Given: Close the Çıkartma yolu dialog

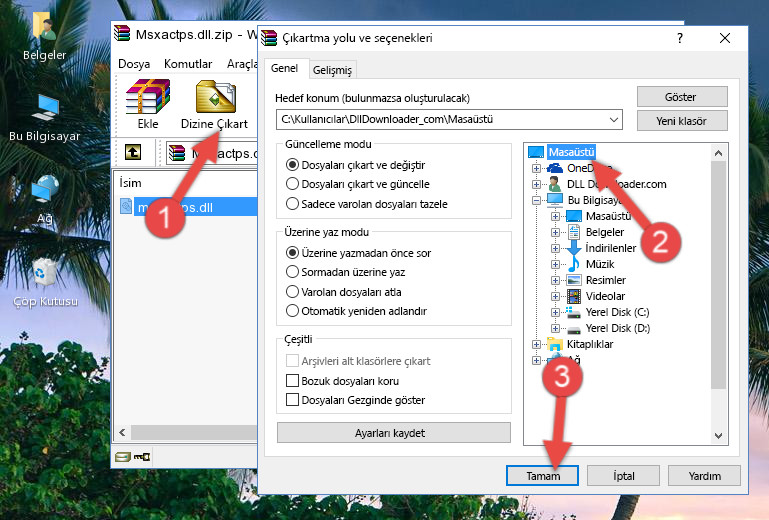Looking at the screenshot, I should pos(724,38).
